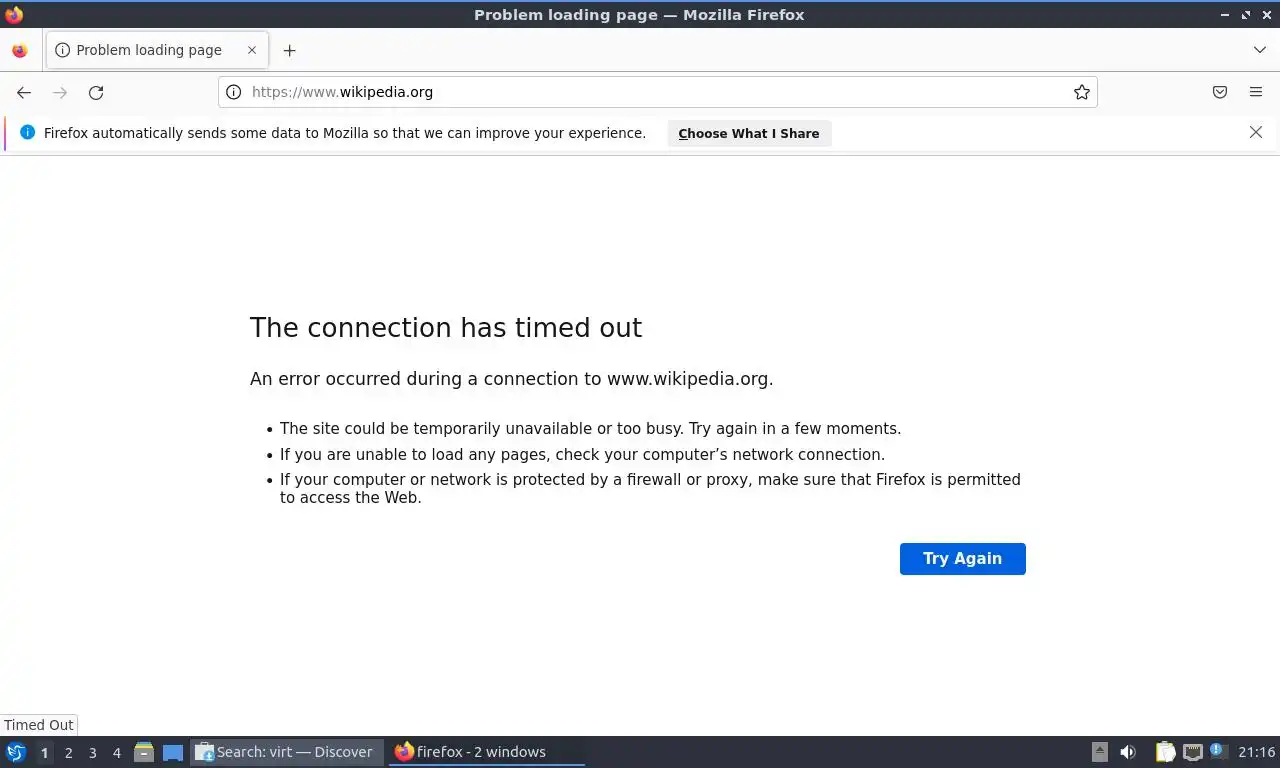Click the forward navigation arrow

coord(60,92)
